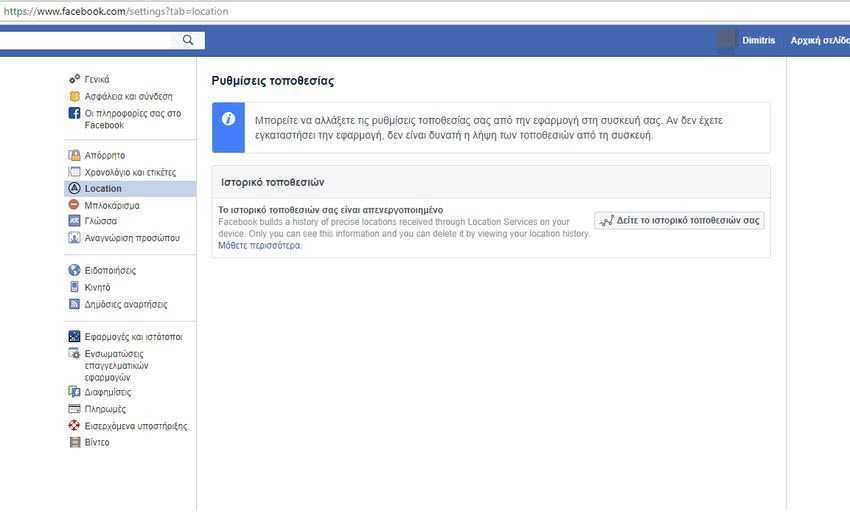Click the Face recognition icon
The height and width of the screenshot is (517, 850).
(74, 237)
